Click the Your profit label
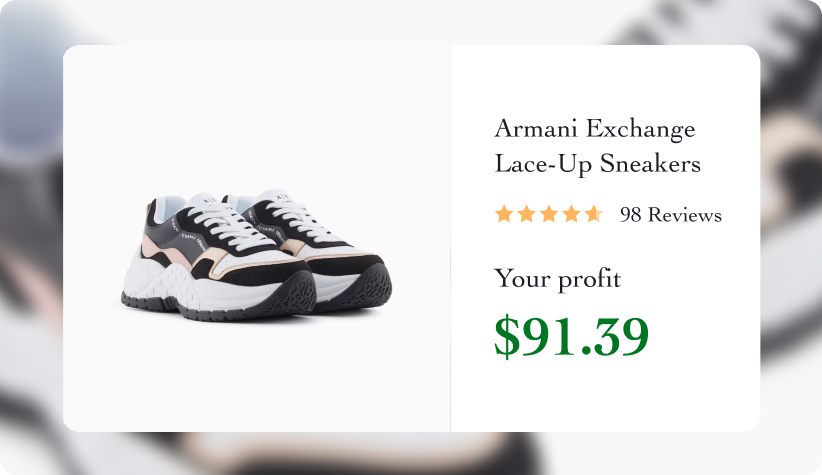 click(557, 279)
